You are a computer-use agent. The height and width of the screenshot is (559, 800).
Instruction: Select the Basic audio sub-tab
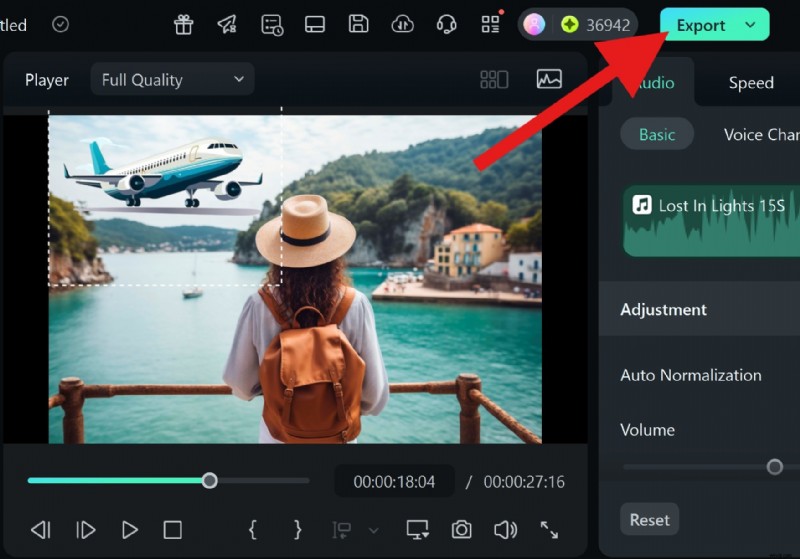tap(657, 134)
